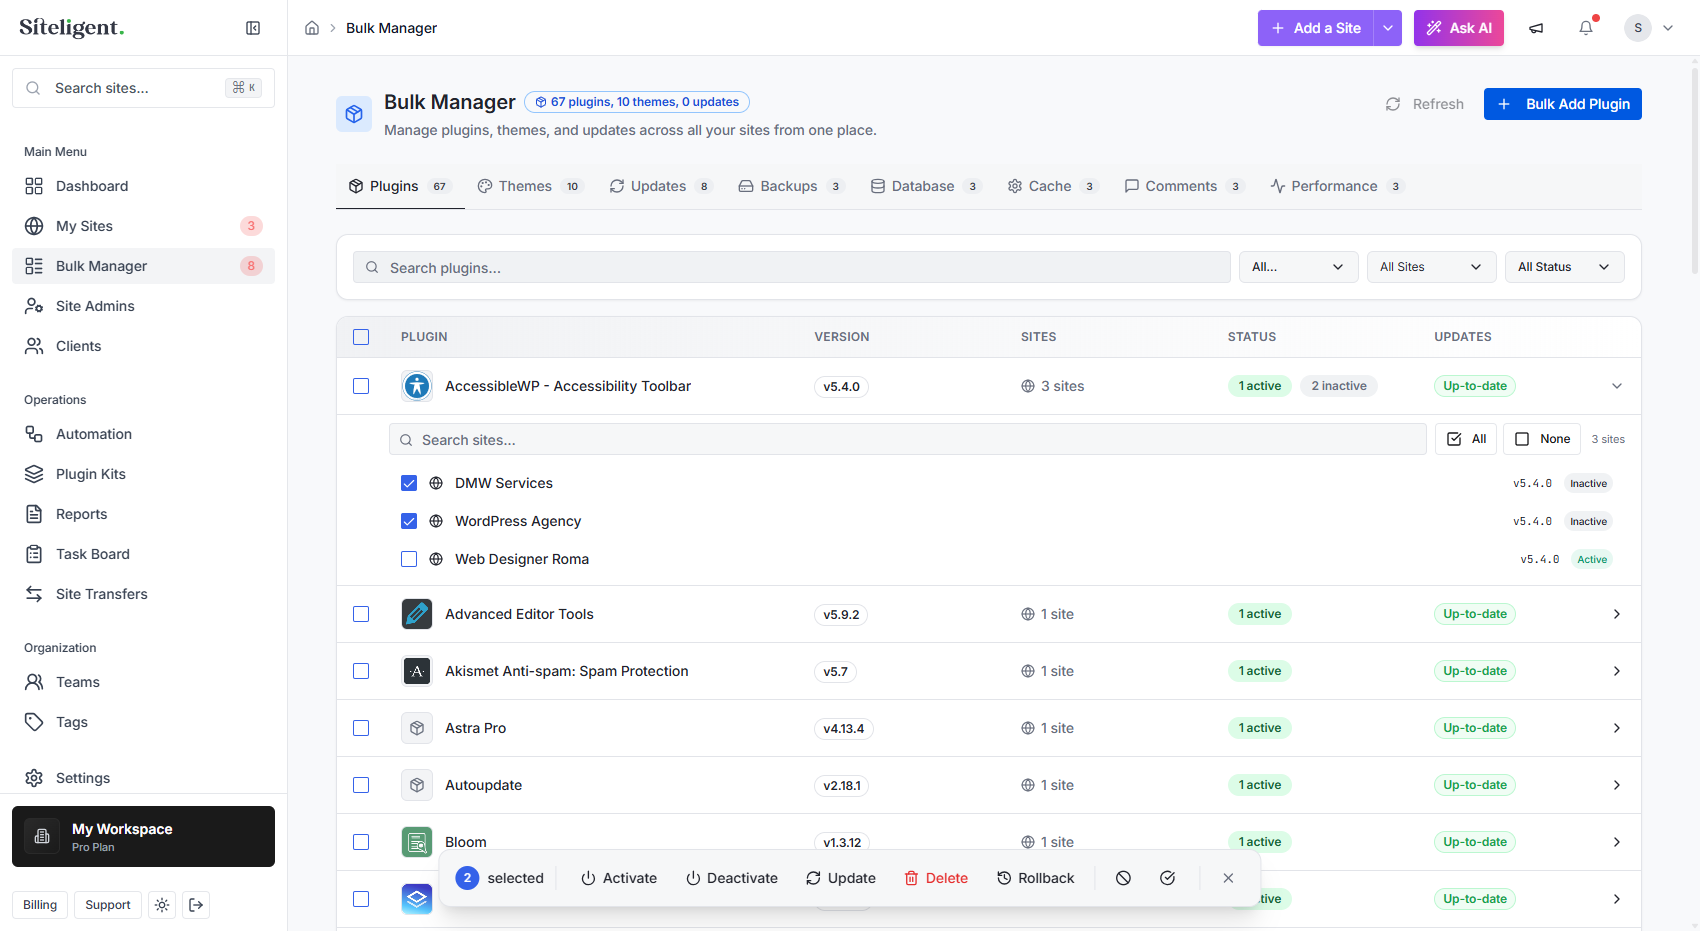This screenshot has width=1700, height=931.
Task: Expand the Astra Pro row
Action: [x=1617, y=728]
